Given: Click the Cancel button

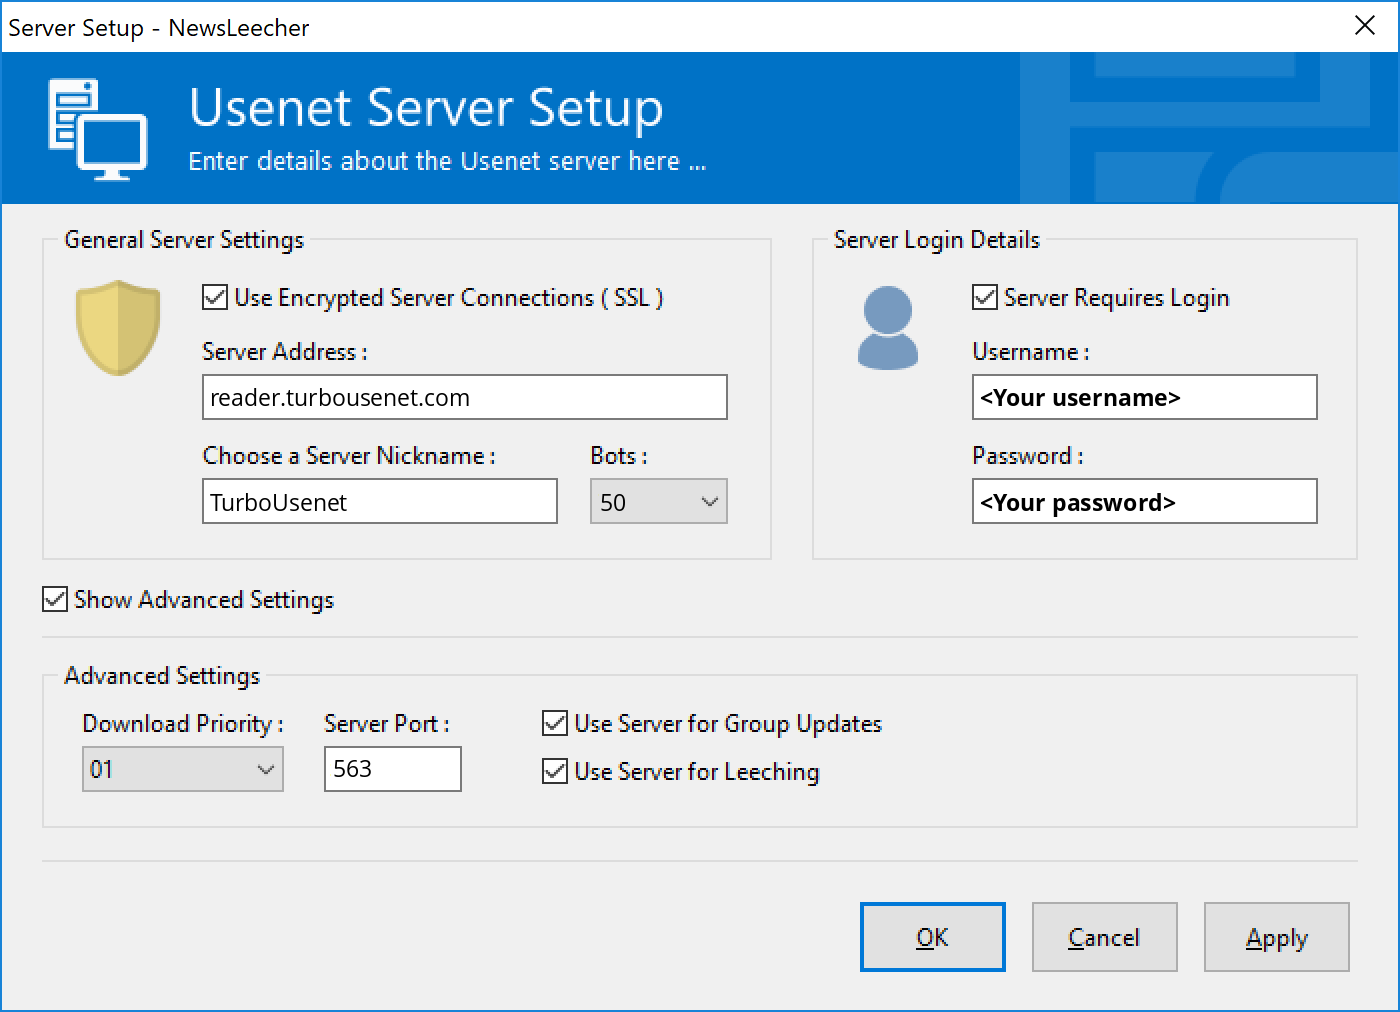Looking at the screenshot, I should point(1104,937).
